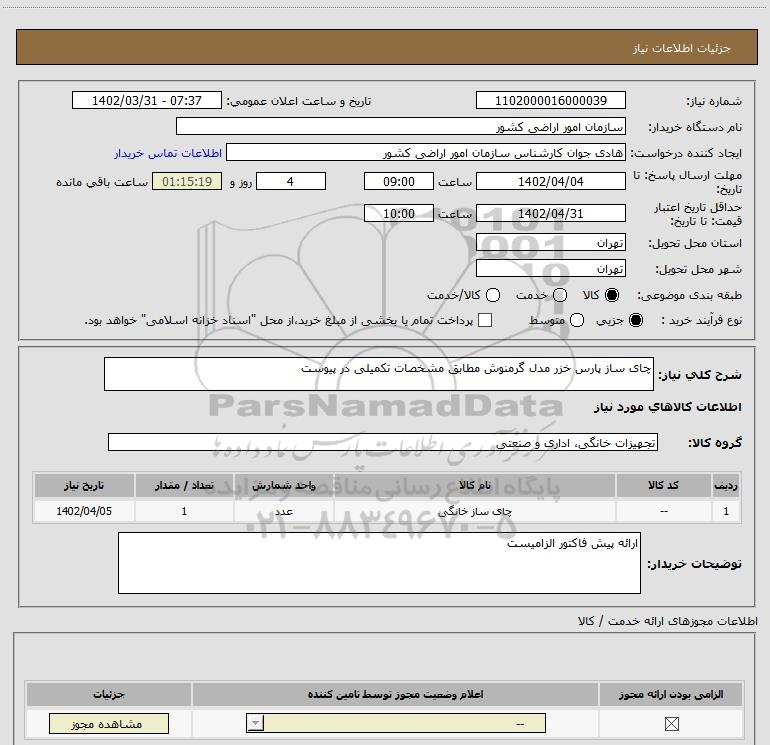Click the need date cell 1402/04/05
Viewport: 770px width, 745px height.
[x=84, y=511]
